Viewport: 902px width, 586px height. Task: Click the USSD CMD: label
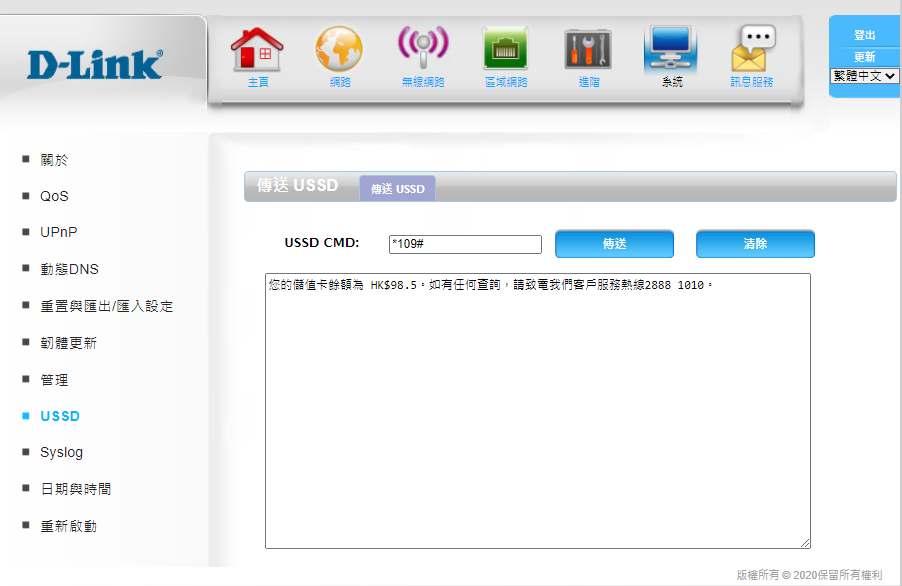(x=322, y=243)
